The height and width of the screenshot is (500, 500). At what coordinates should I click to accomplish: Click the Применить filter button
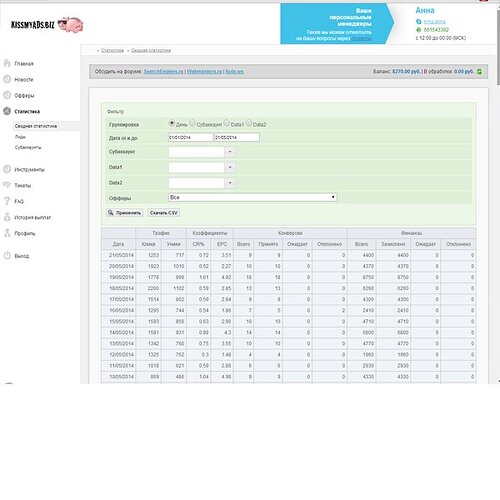pyautogui.click(x=125, y=213)
